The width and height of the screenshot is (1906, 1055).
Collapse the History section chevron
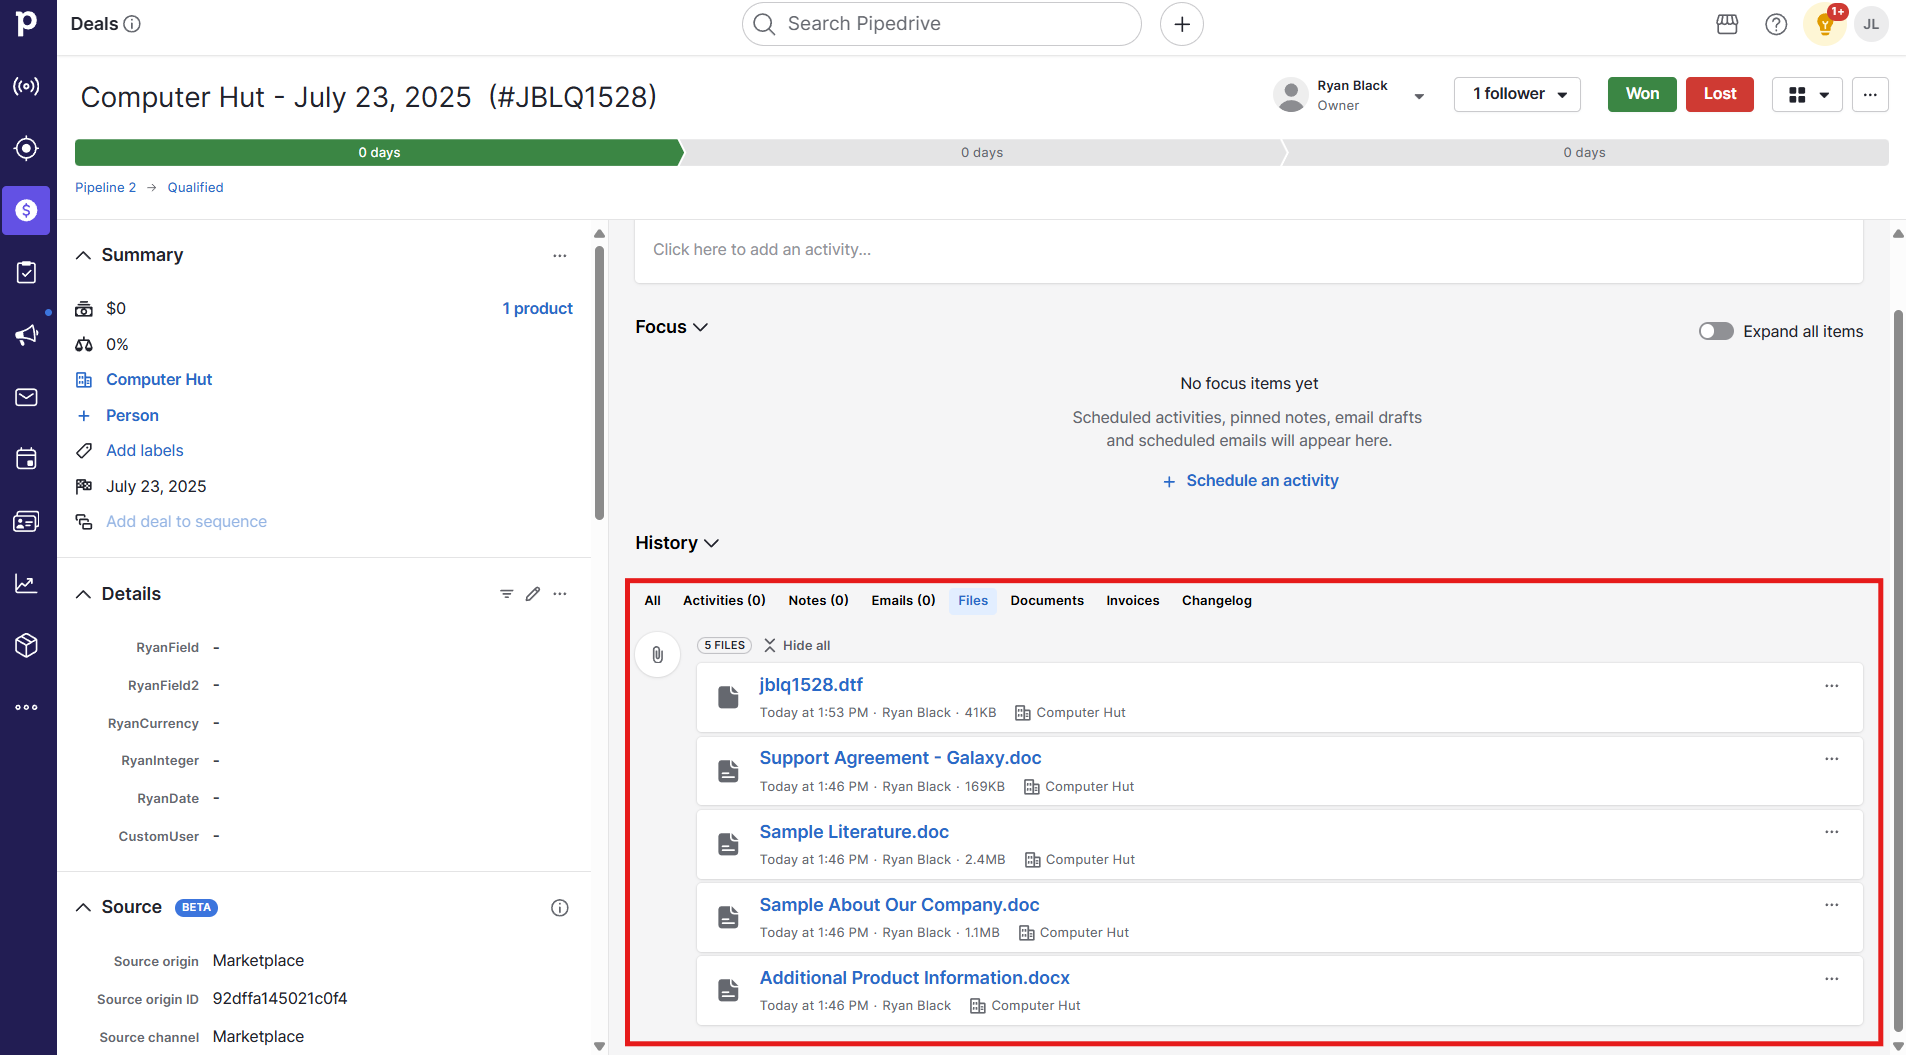tap(712, 543)
